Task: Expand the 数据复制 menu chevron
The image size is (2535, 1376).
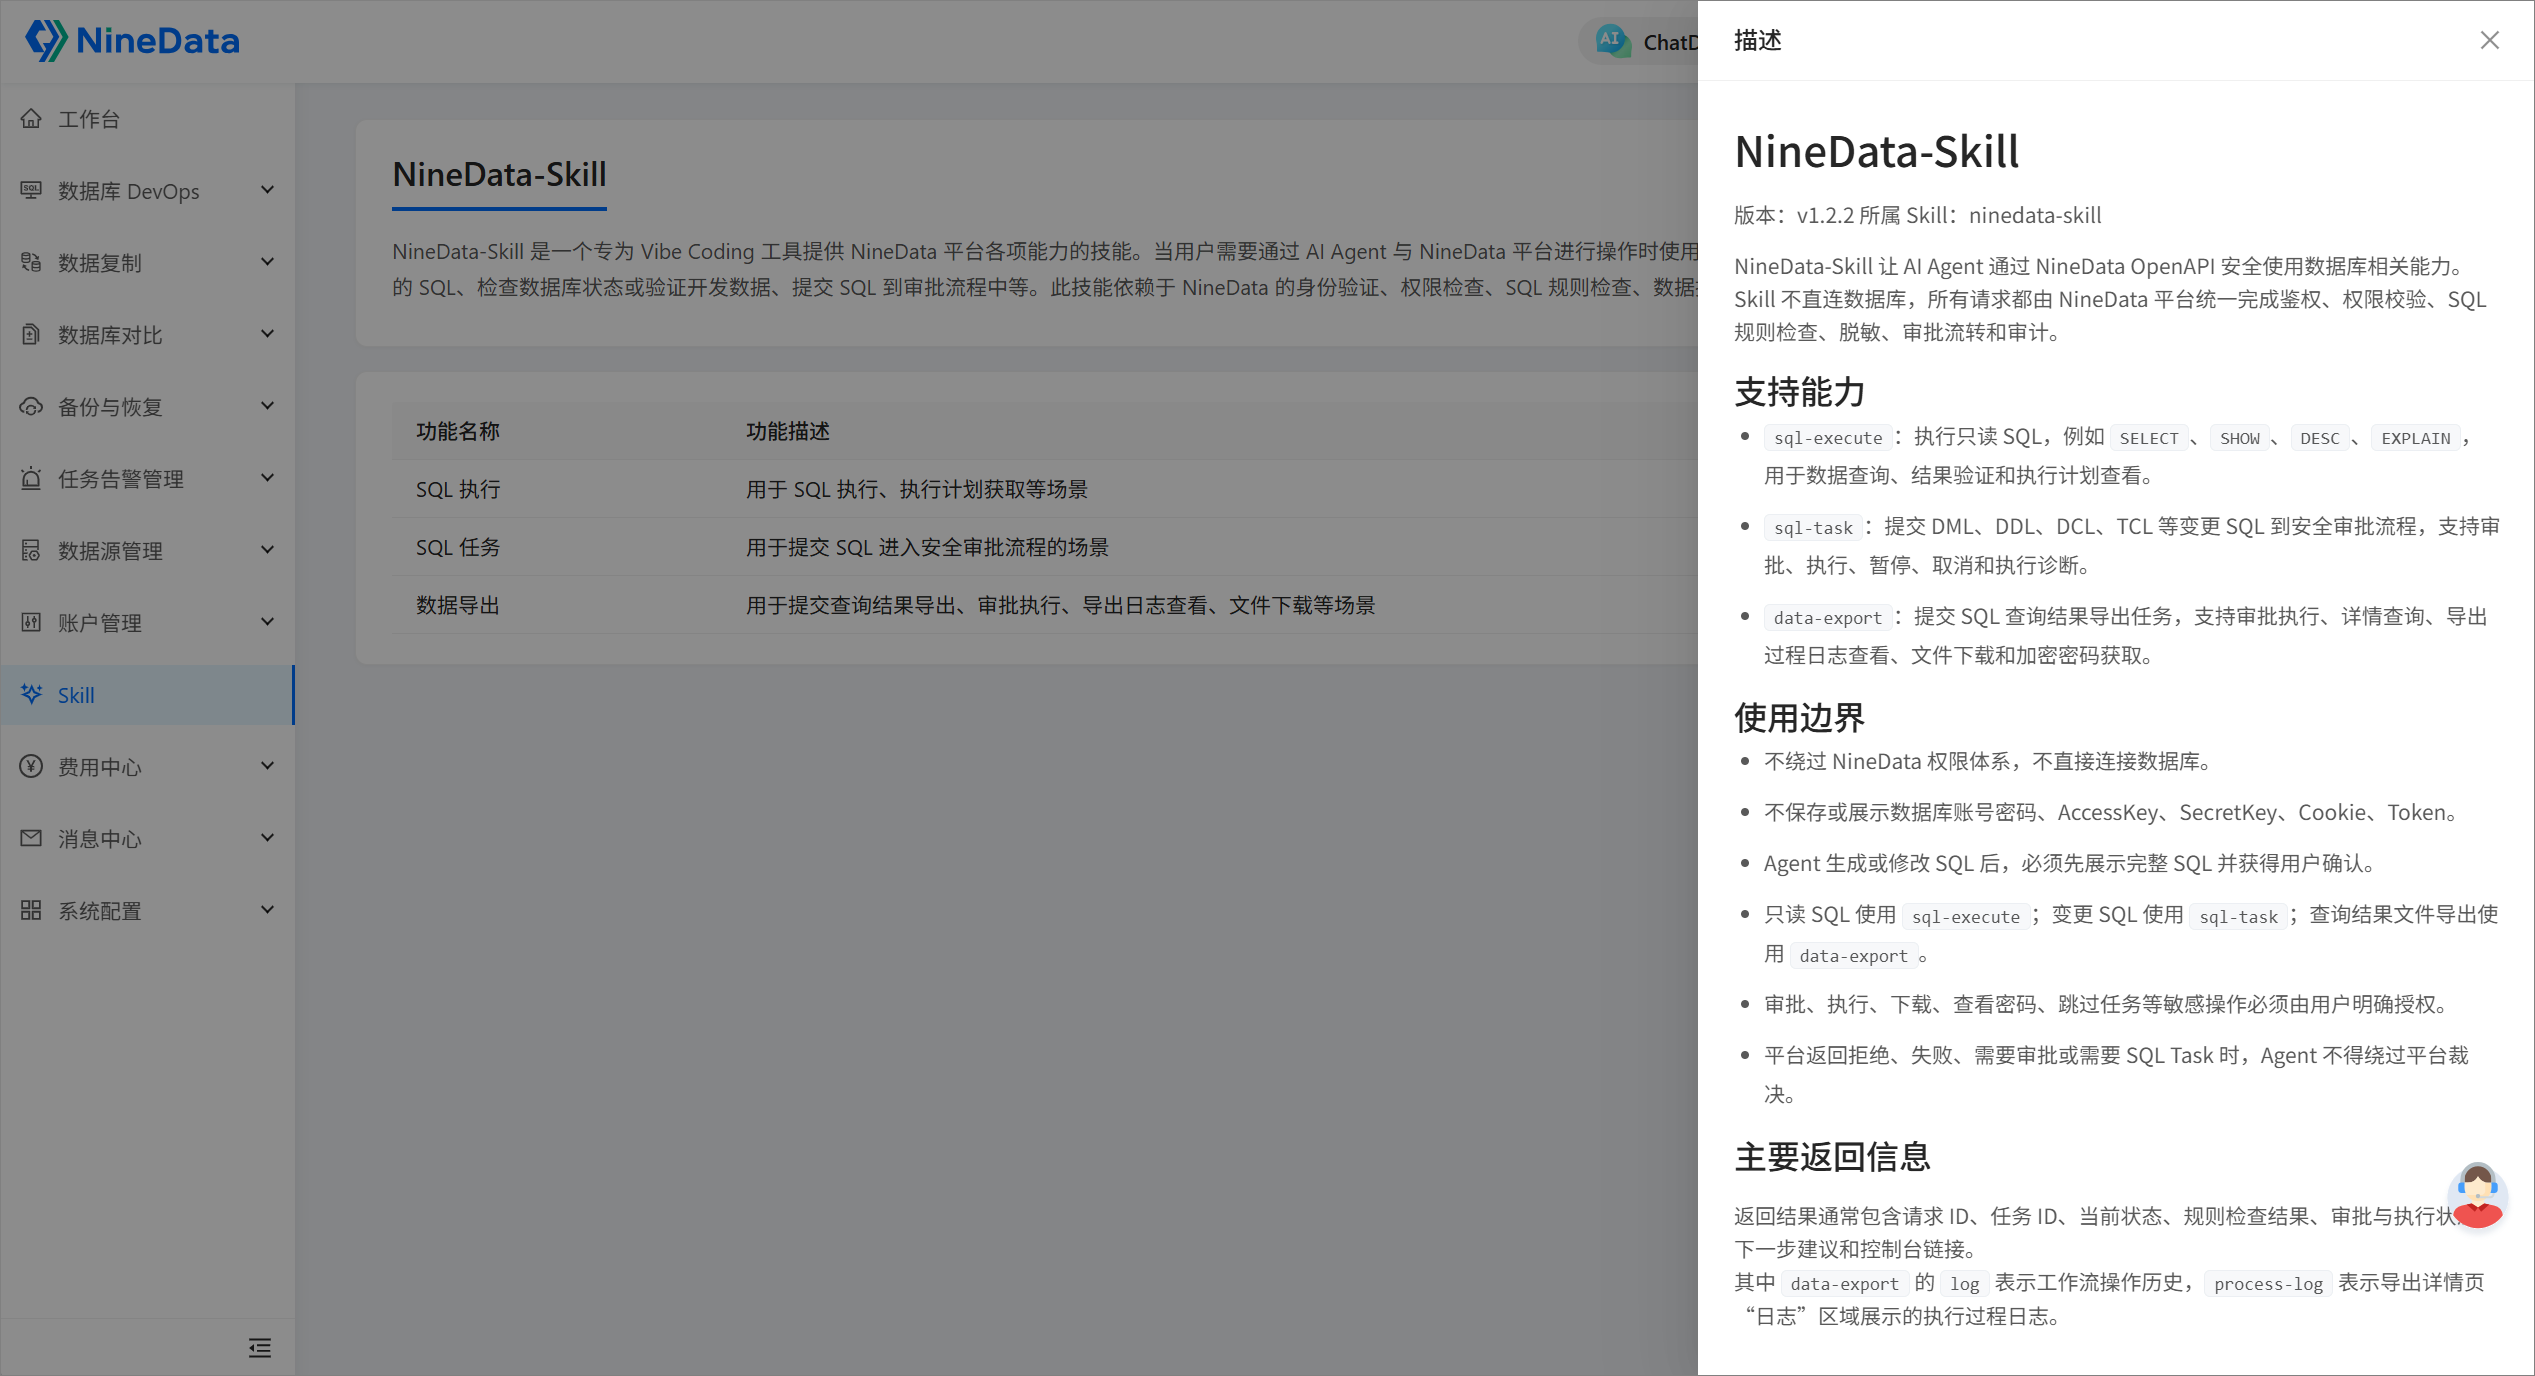Action: pyautogui.click(x=267, y=262)
